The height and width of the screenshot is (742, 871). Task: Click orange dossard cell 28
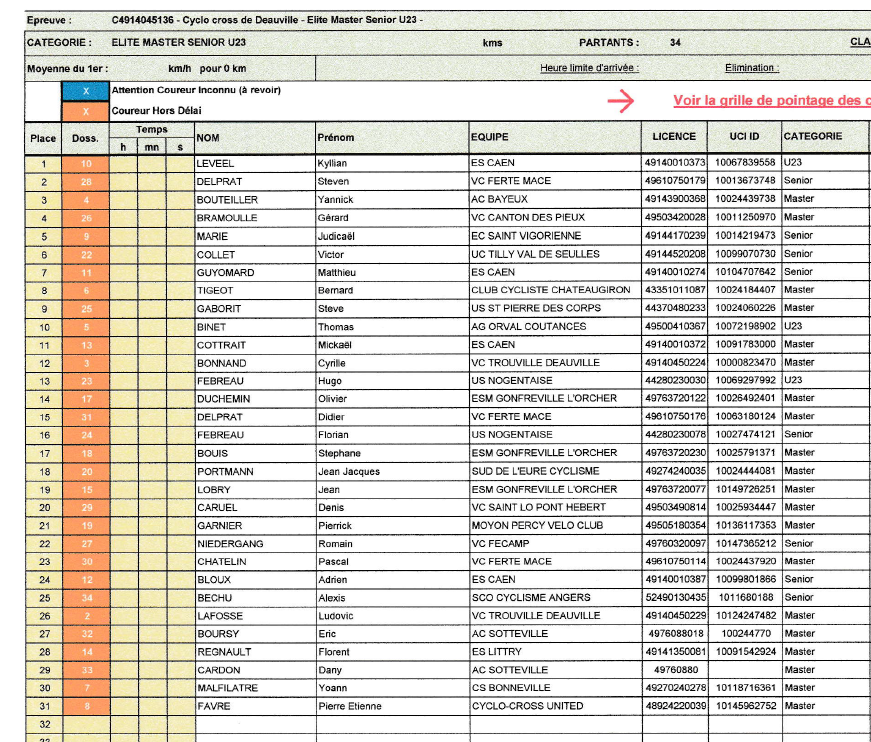pos(86,182)
